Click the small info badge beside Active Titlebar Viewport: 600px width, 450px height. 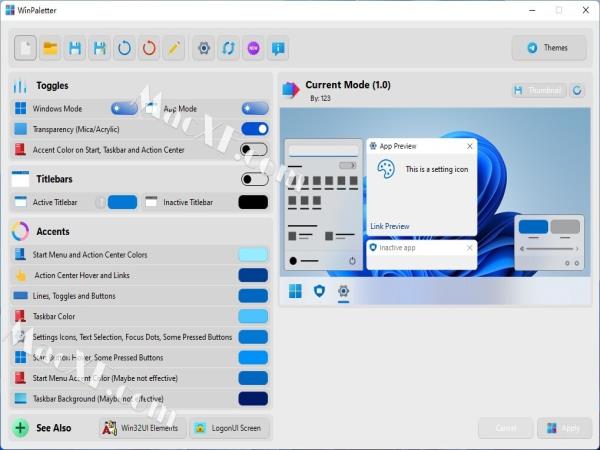(x=100, y=202)
